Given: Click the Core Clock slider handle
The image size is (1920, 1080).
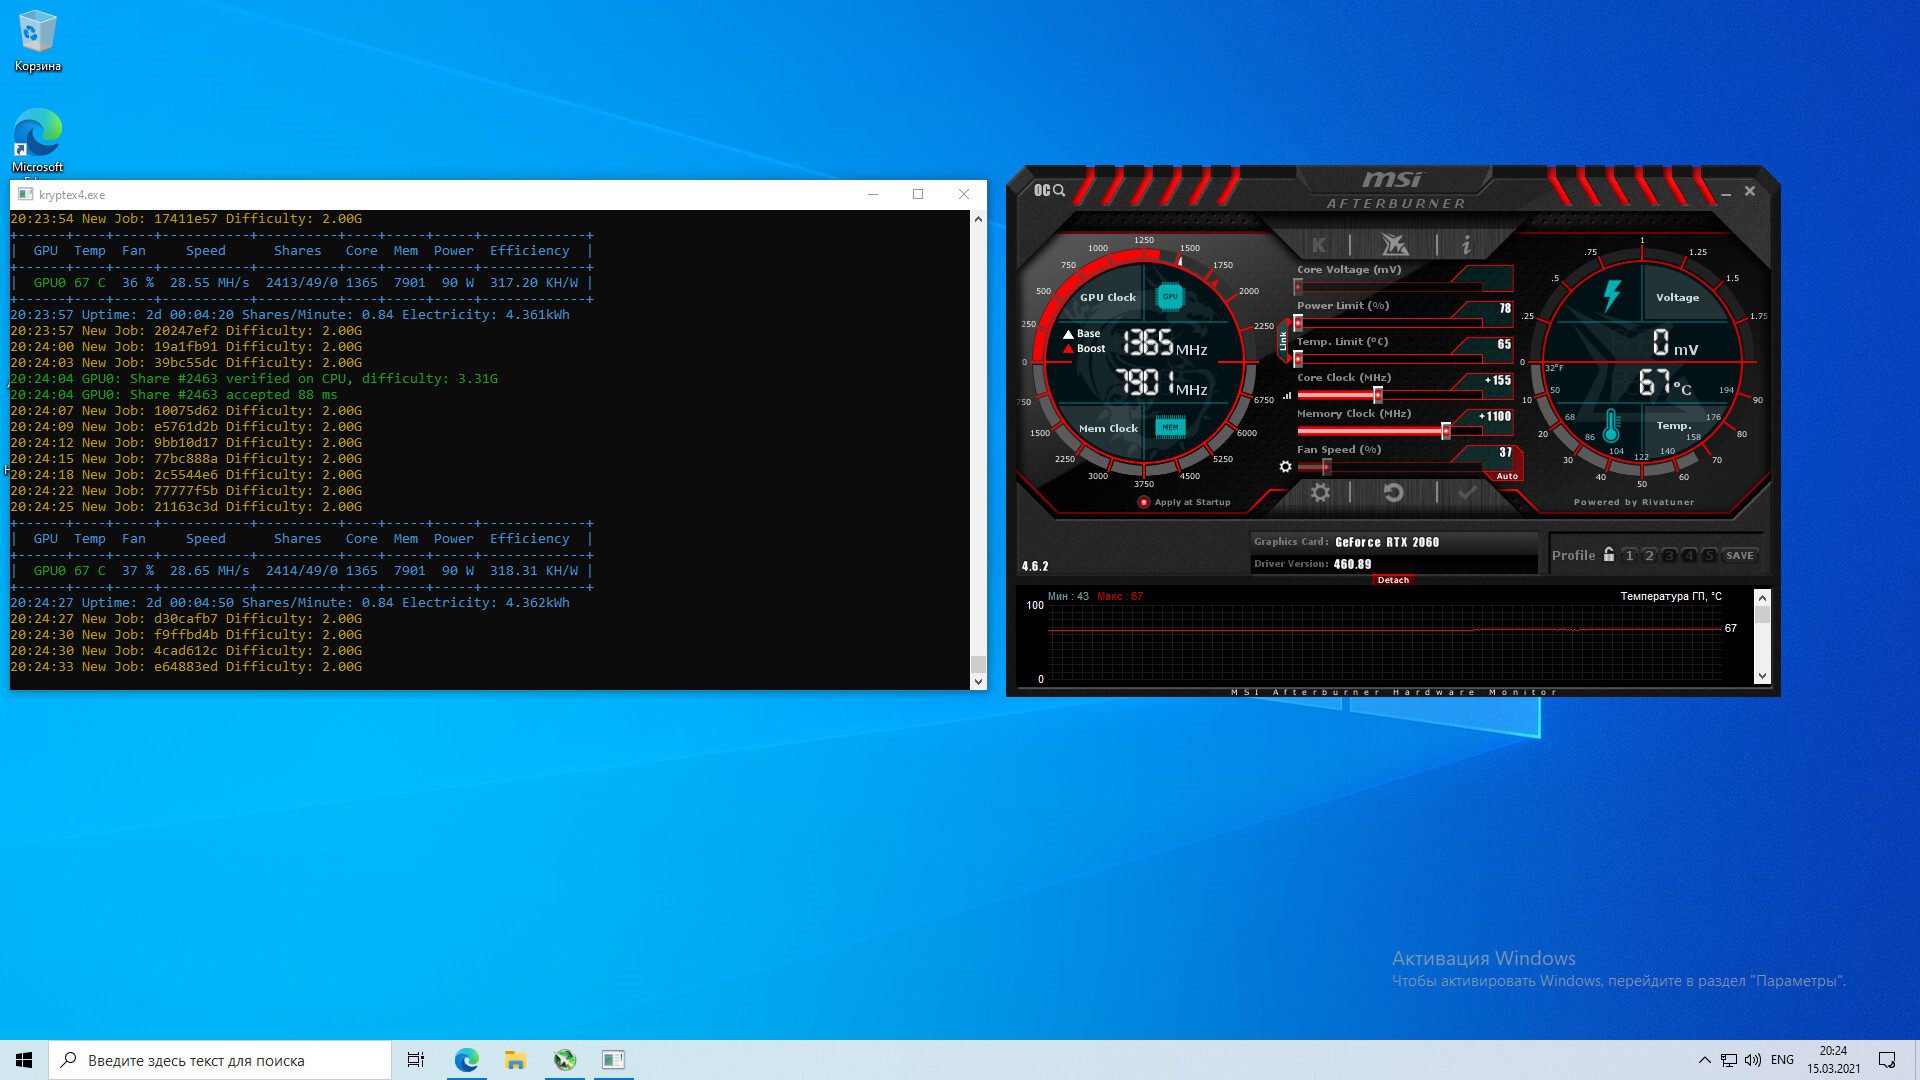Looking at the screenshot, I should coord(1378,395).
